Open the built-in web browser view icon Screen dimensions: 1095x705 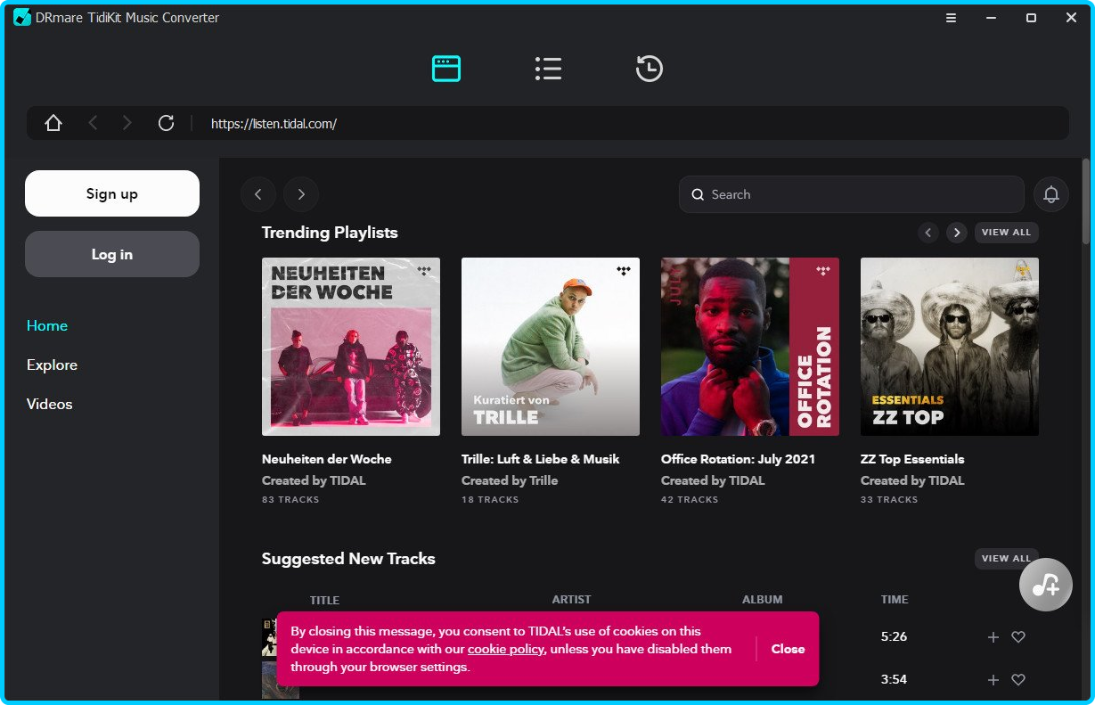tap(446, 68)
